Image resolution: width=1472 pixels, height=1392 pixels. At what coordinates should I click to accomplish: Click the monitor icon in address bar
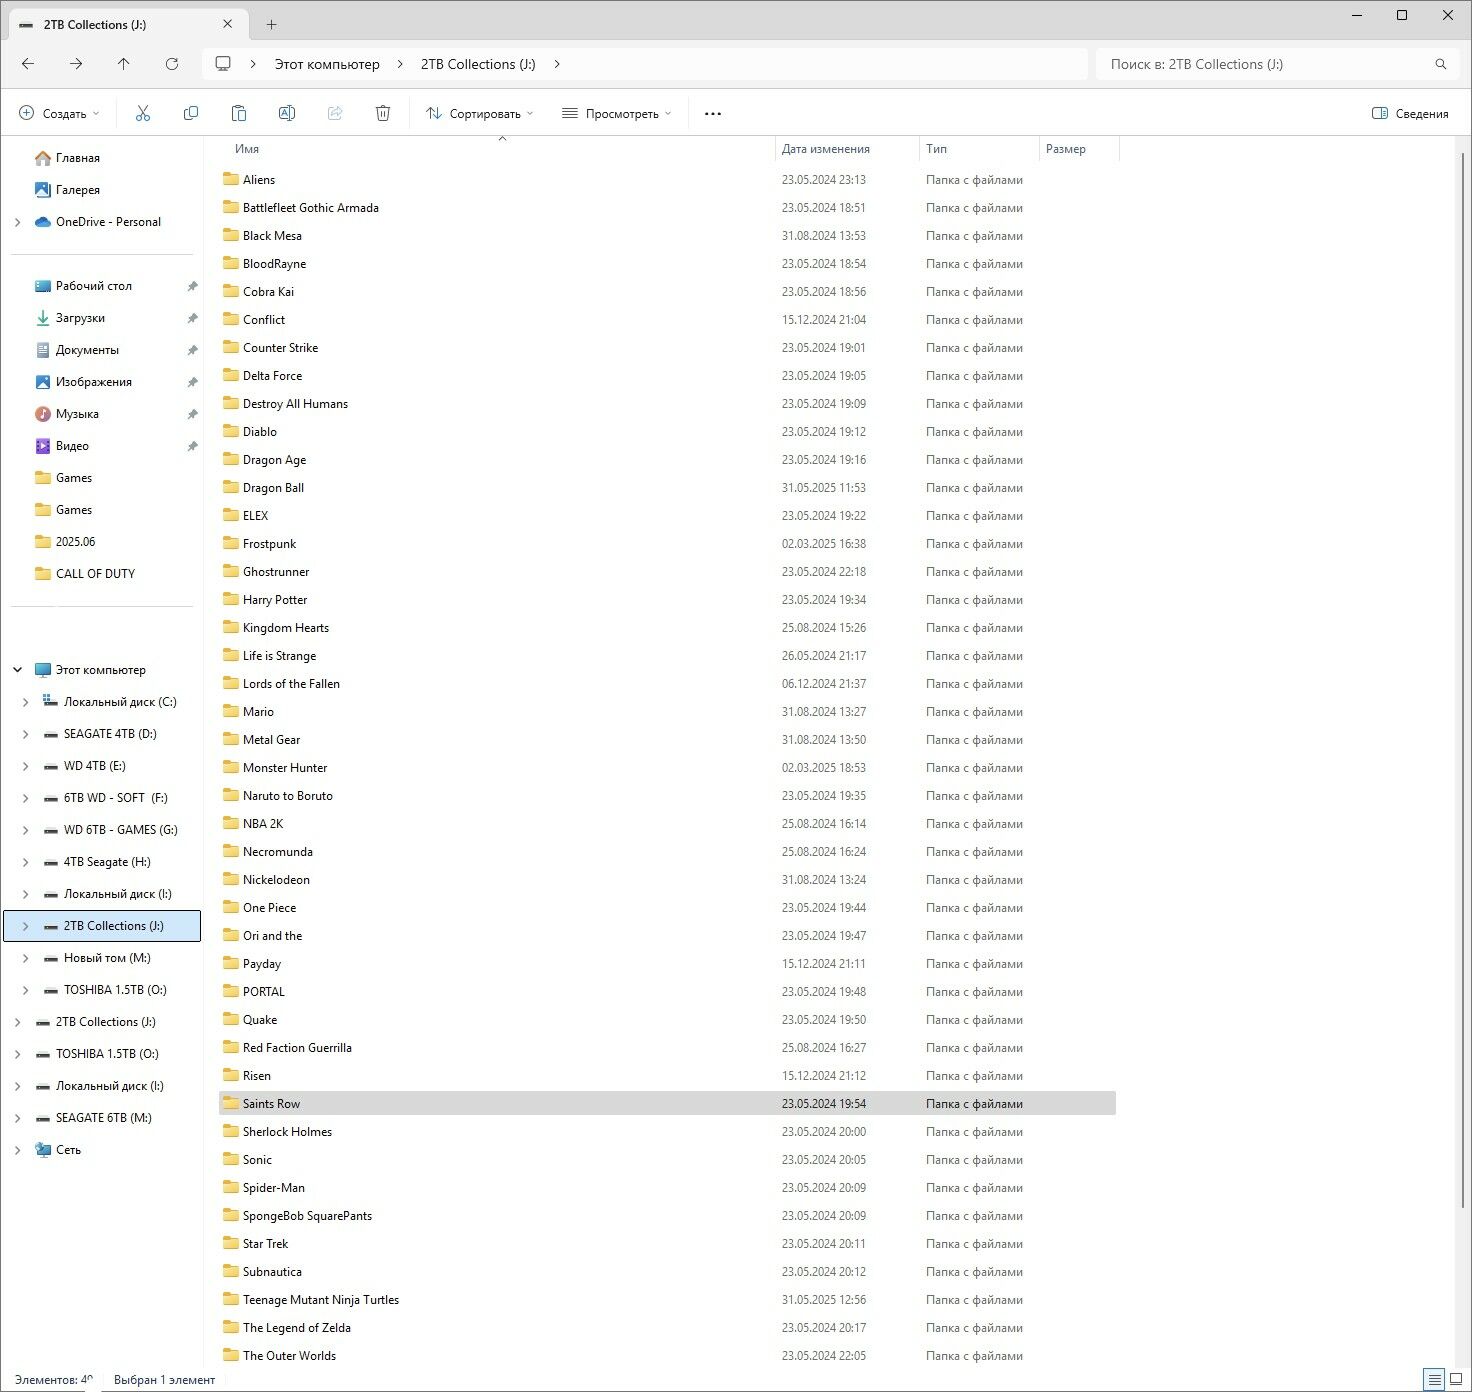point(223,64)
